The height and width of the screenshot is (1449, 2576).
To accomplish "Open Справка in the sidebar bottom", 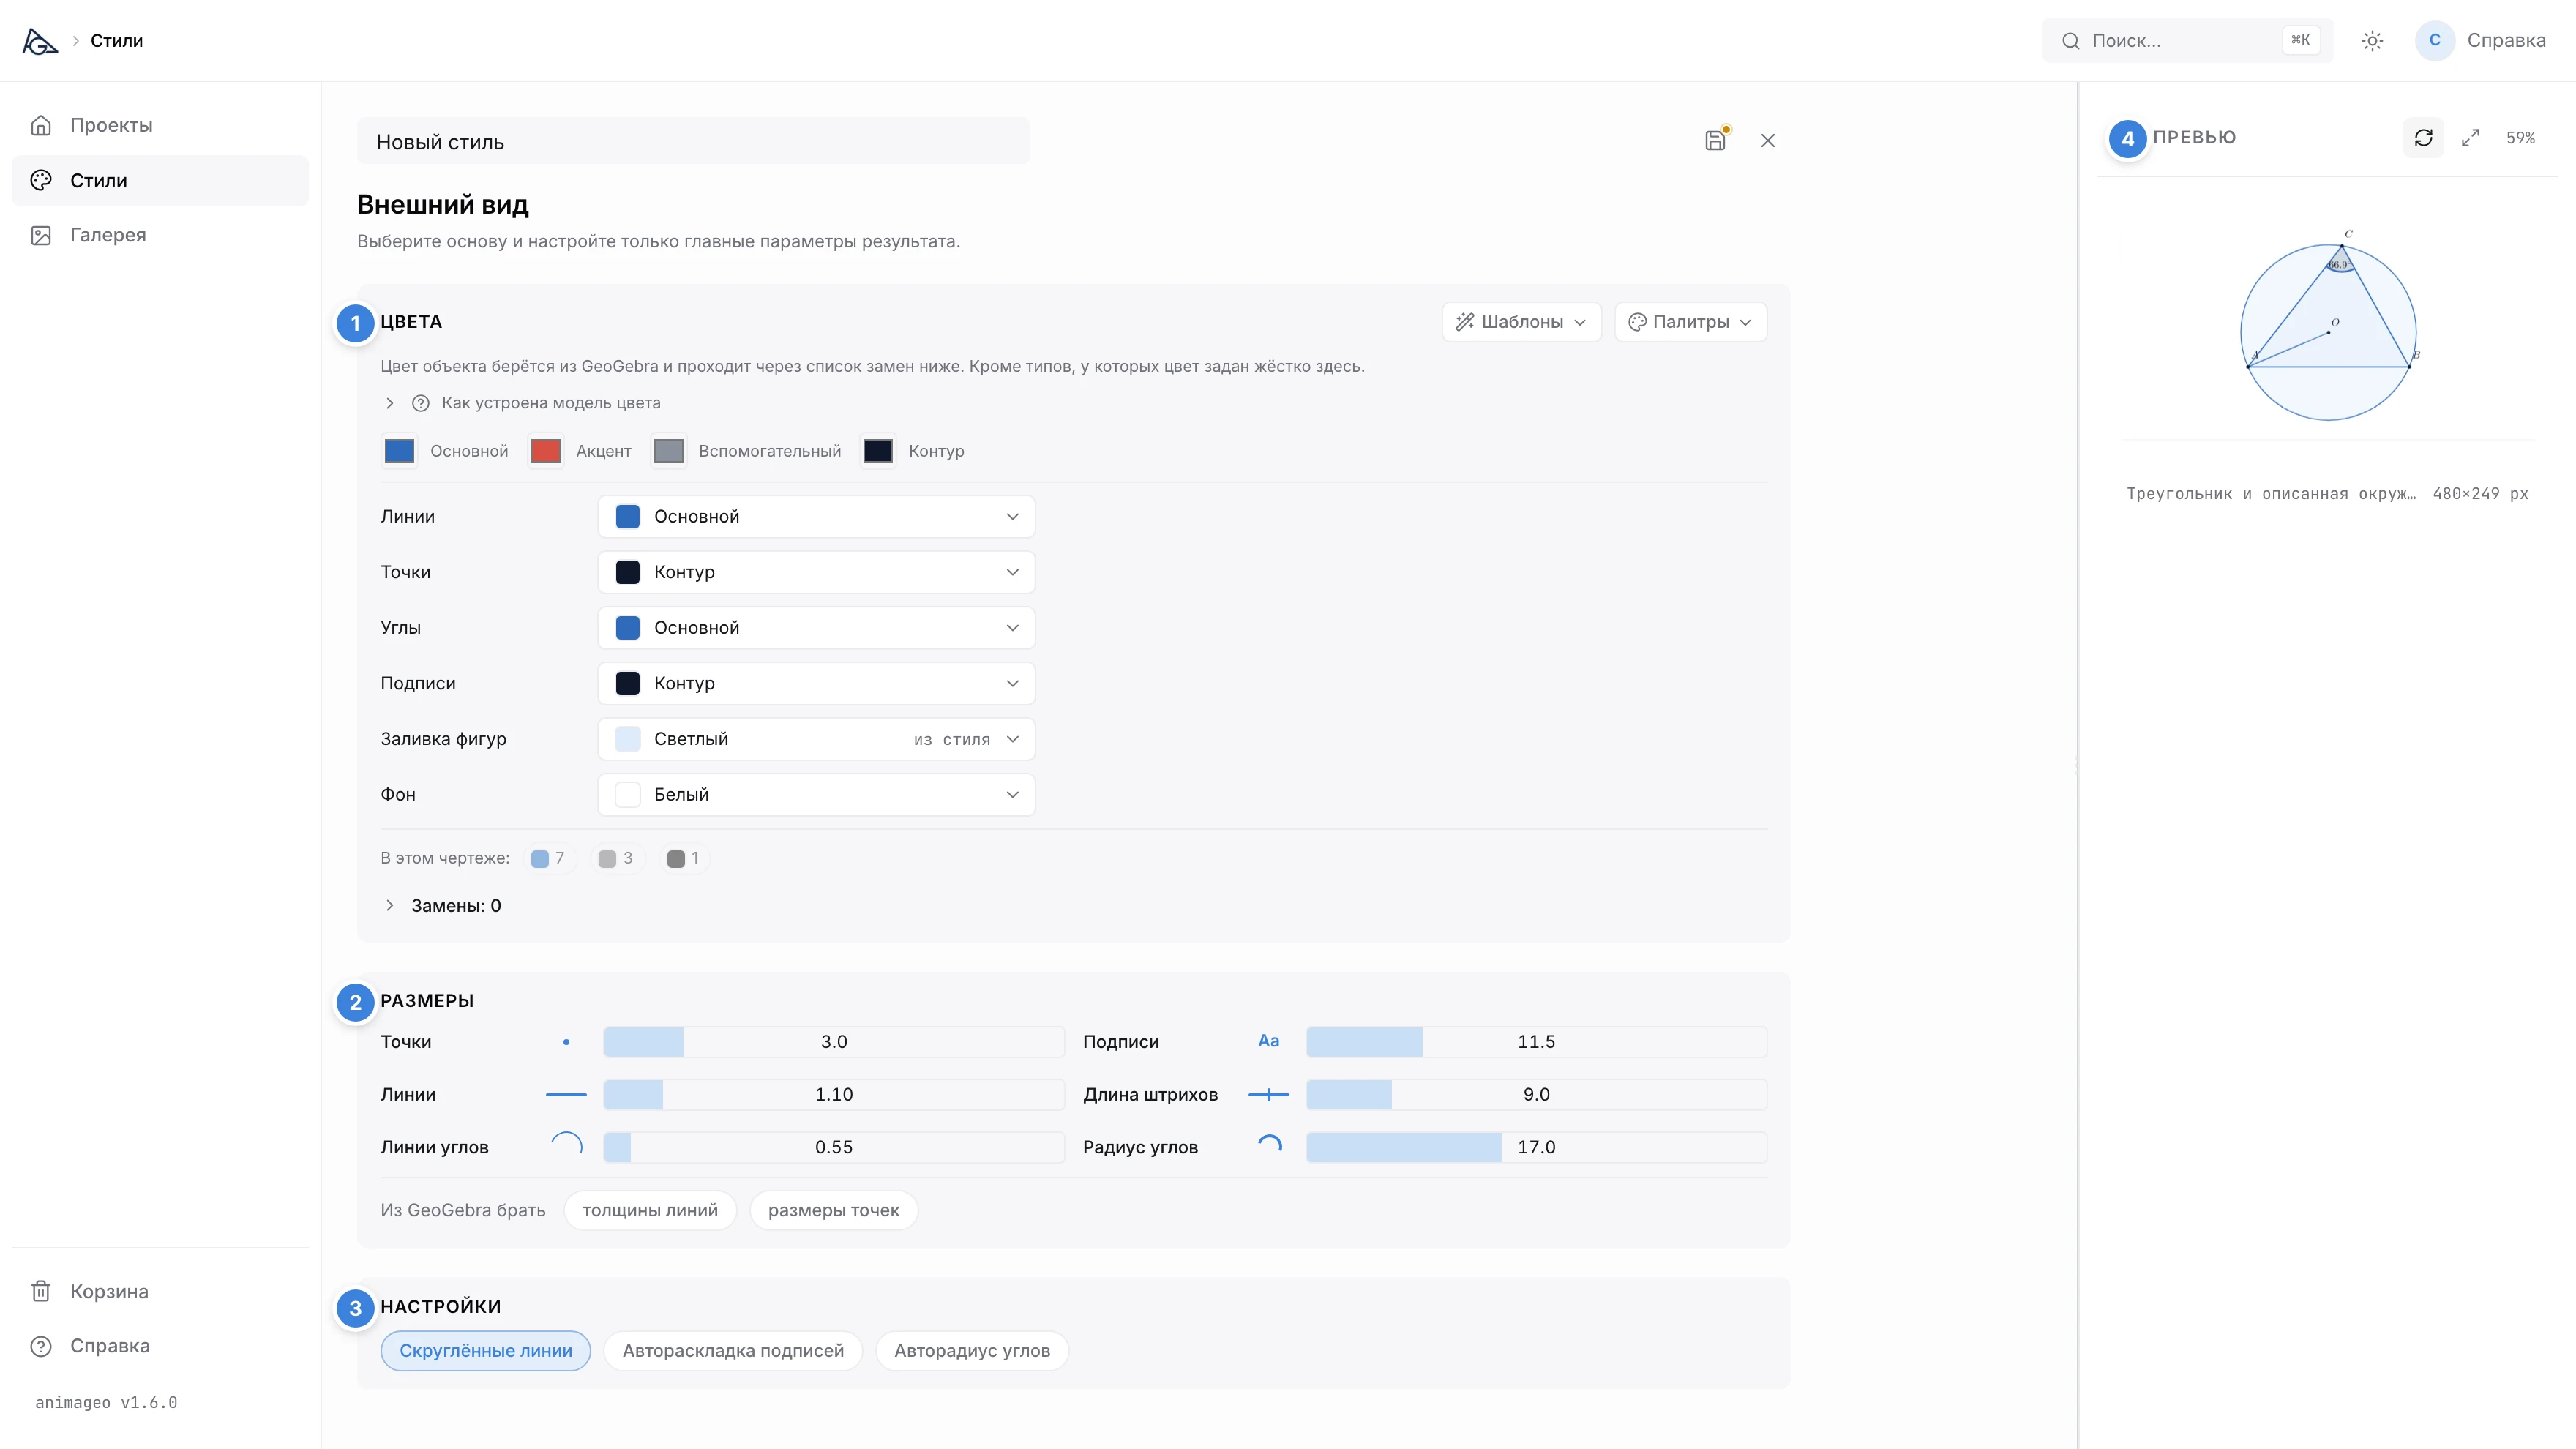I will click(x=160, y=1345).
